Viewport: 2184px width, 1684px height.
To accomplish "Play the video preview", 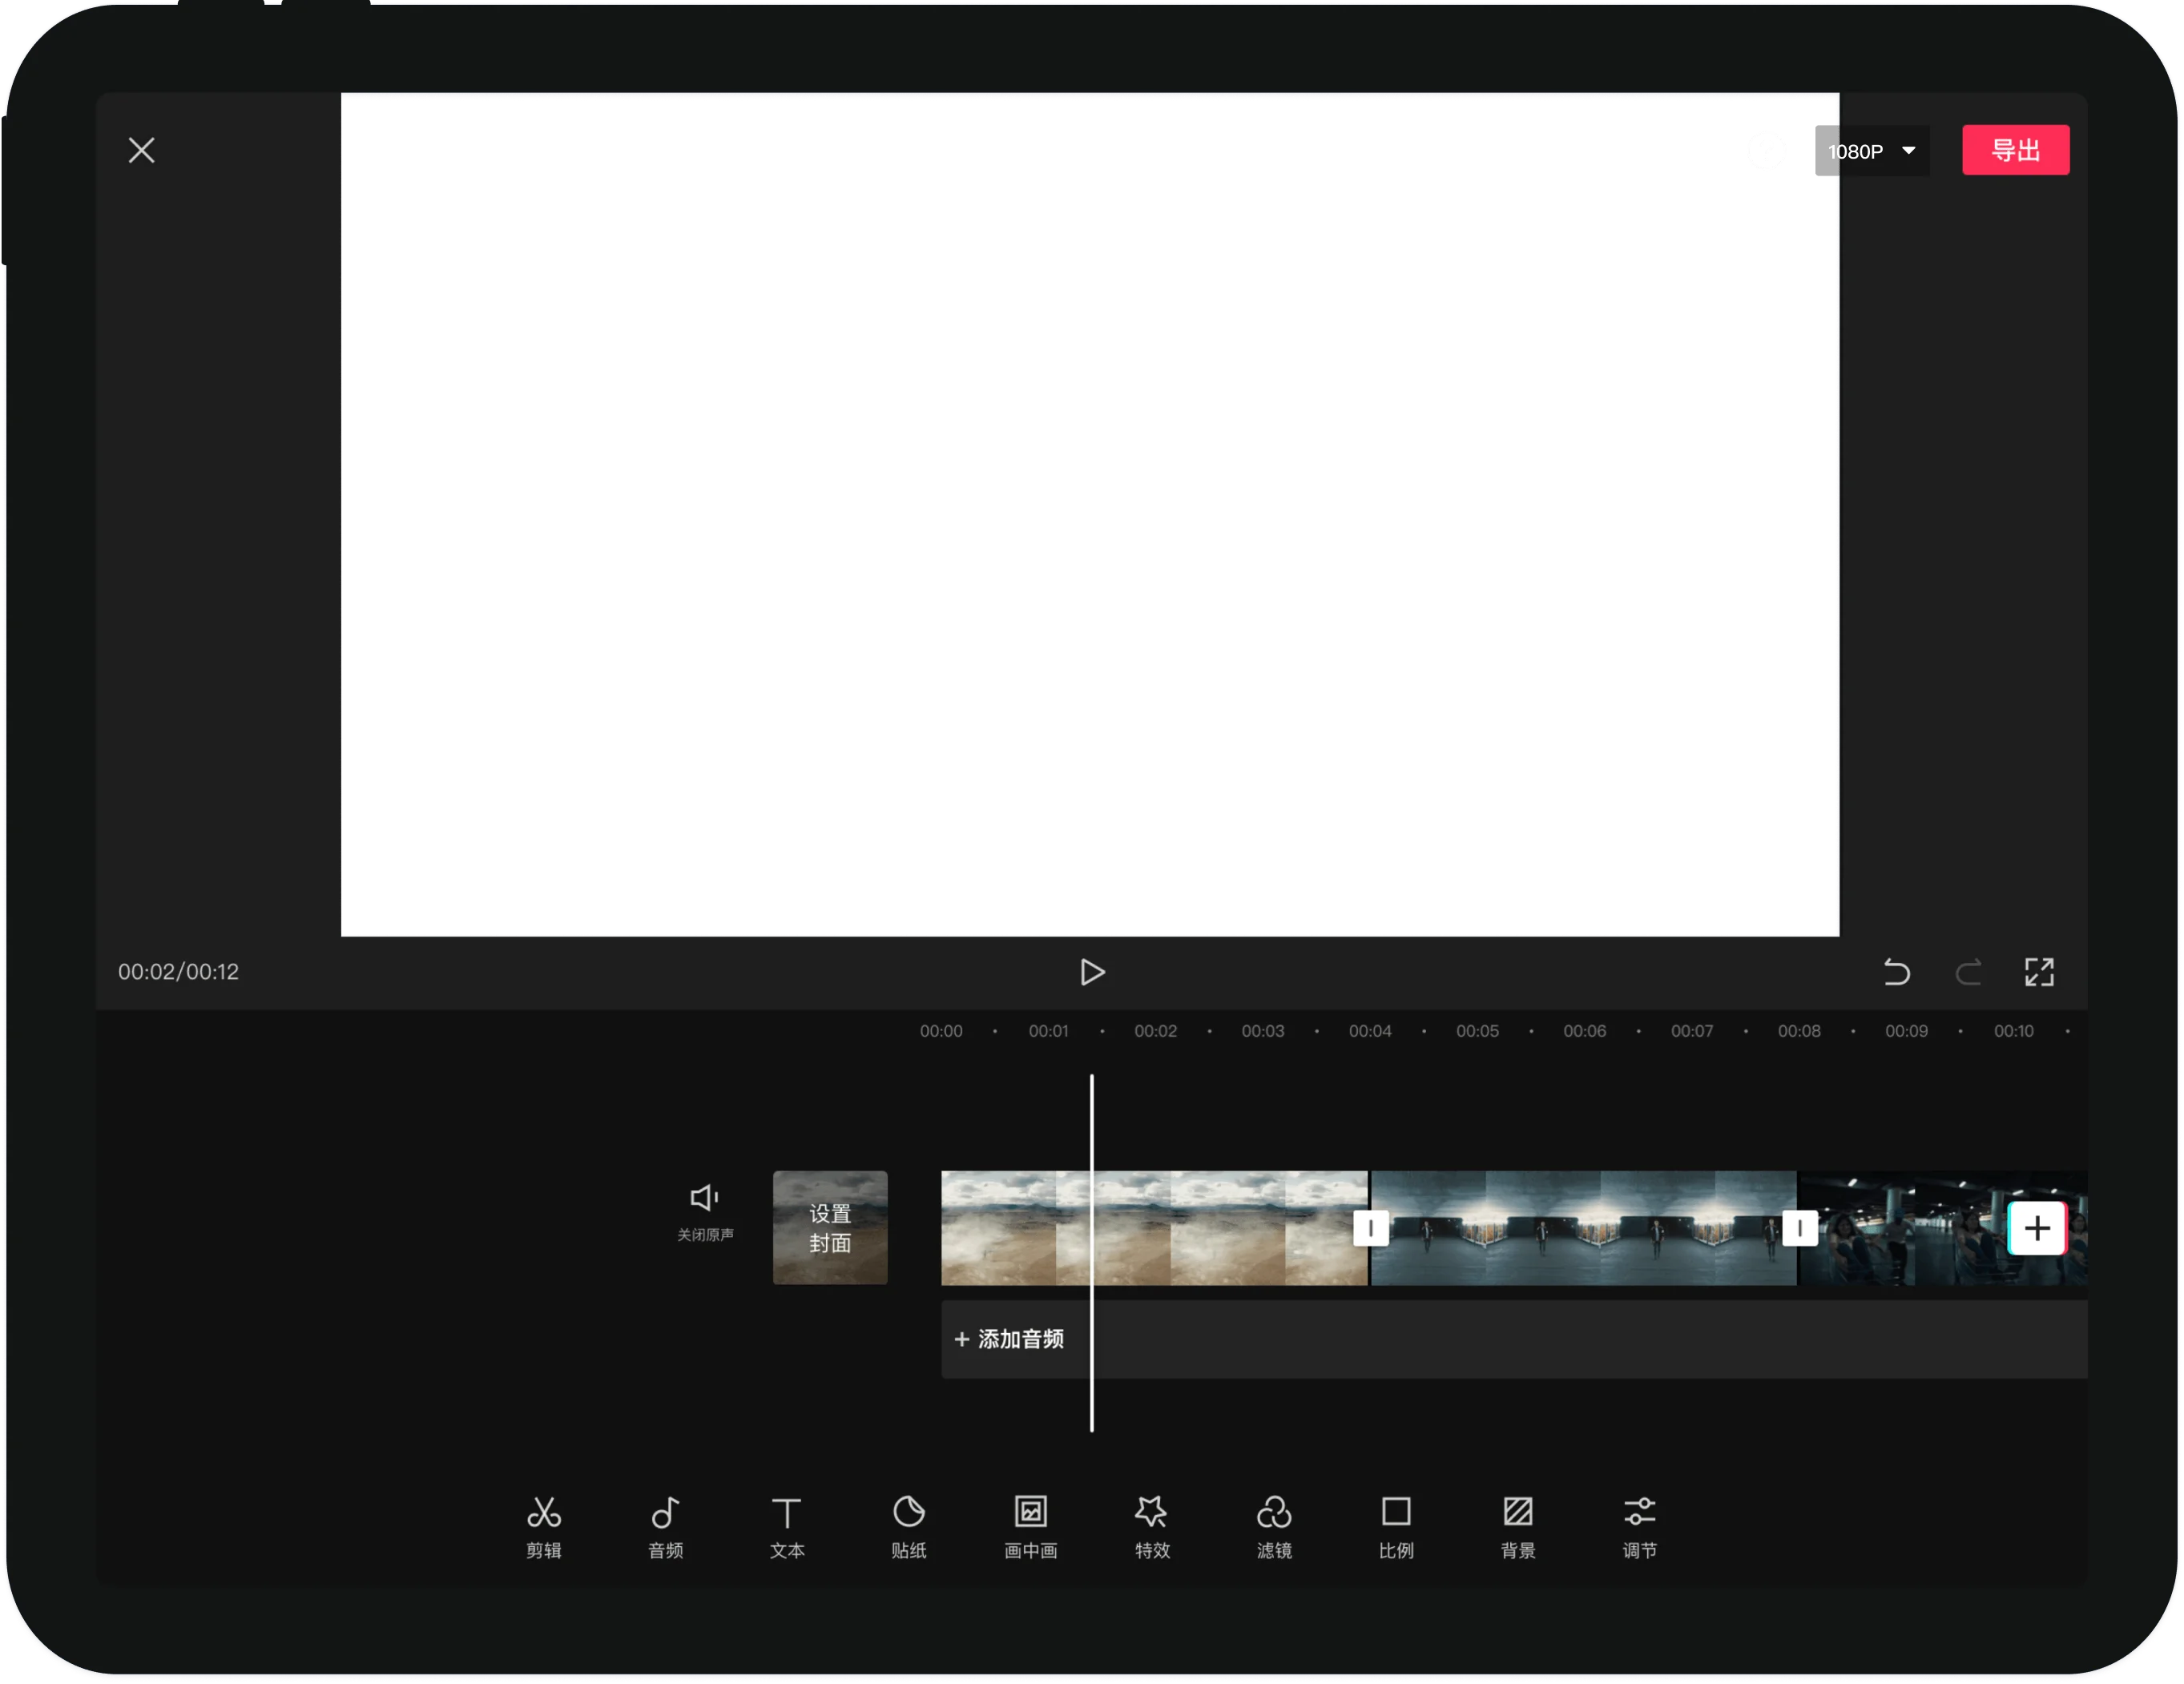I will coord(1092,972).
